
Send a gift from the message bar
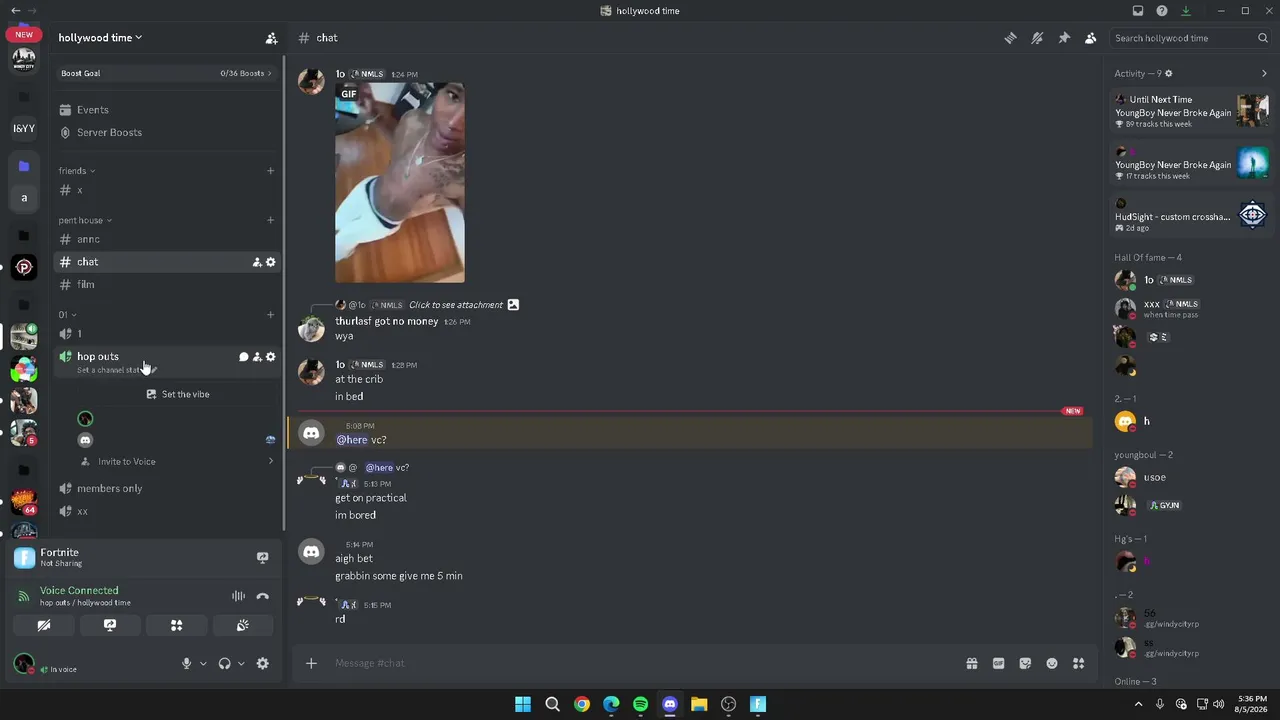tap(971, 663)
